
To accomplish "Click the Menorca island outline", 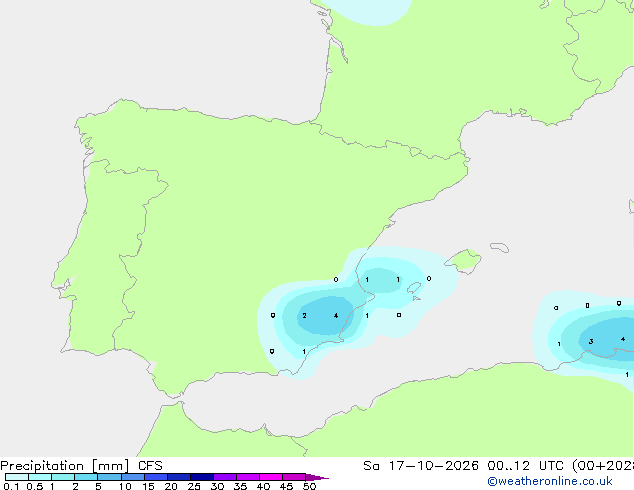I will 499,247.
